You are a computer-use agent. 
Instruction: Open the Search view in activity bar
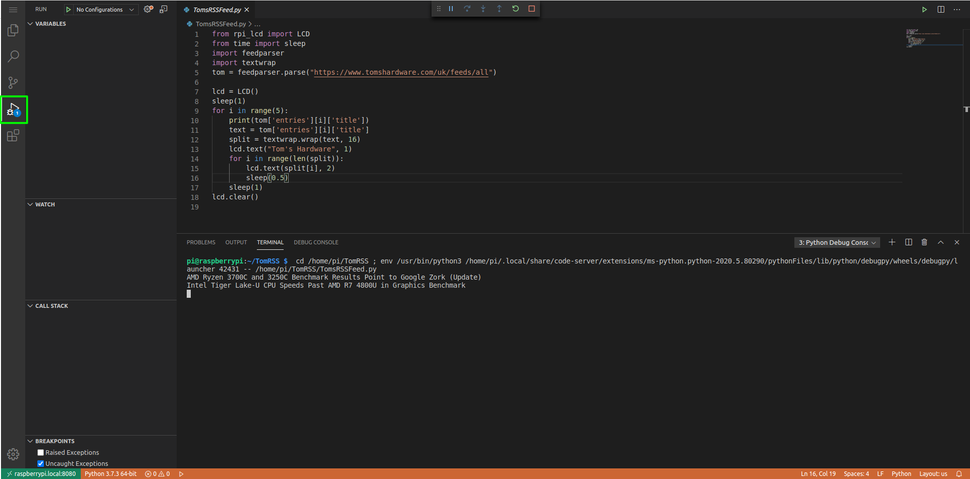[x=13, y=57]
